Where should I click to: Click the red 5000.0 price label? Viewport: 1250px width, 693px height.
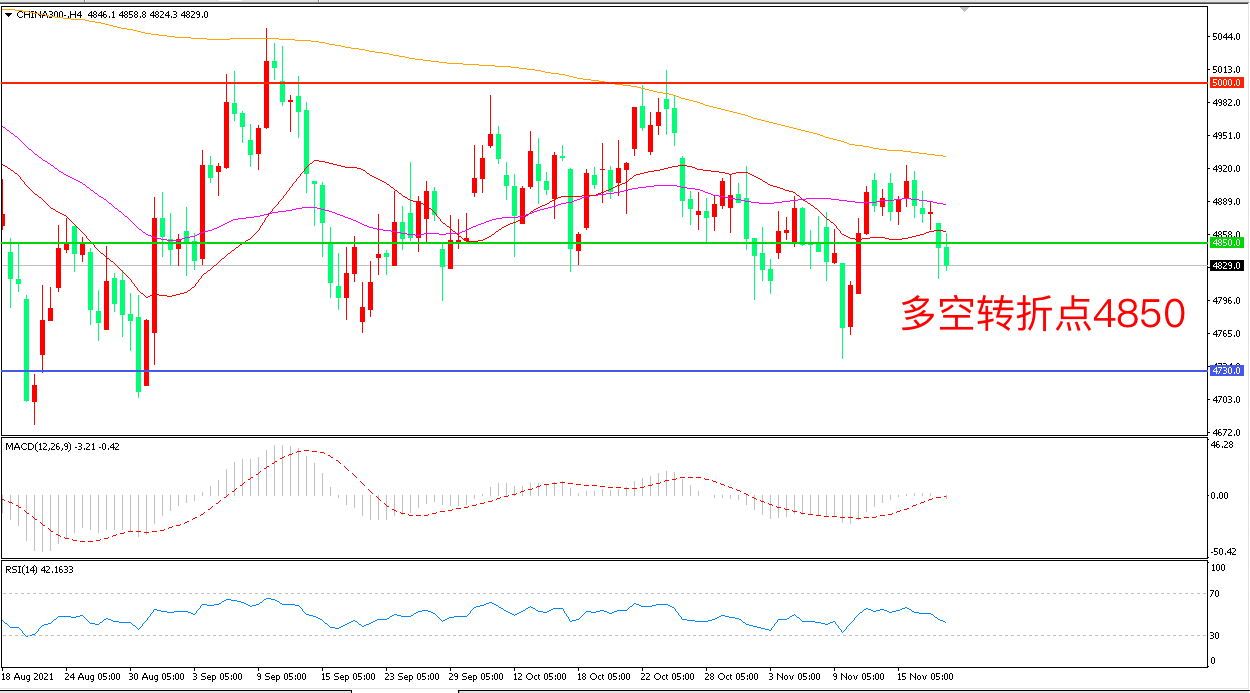pos(1225,83)
